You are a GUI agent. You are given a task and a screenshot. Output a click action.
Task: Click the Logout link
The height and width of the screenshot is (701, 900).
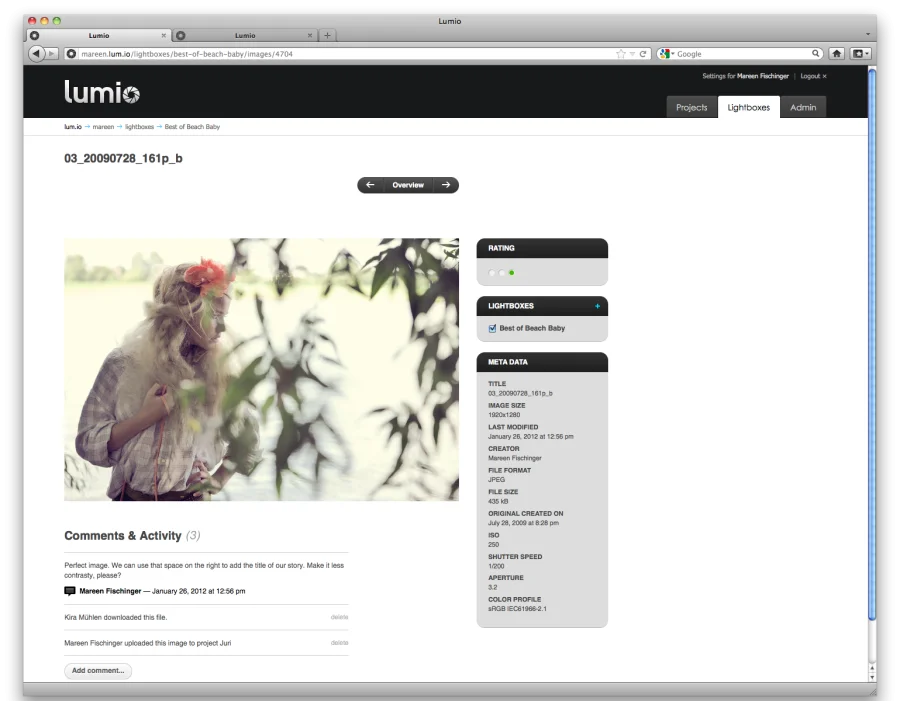812,76
